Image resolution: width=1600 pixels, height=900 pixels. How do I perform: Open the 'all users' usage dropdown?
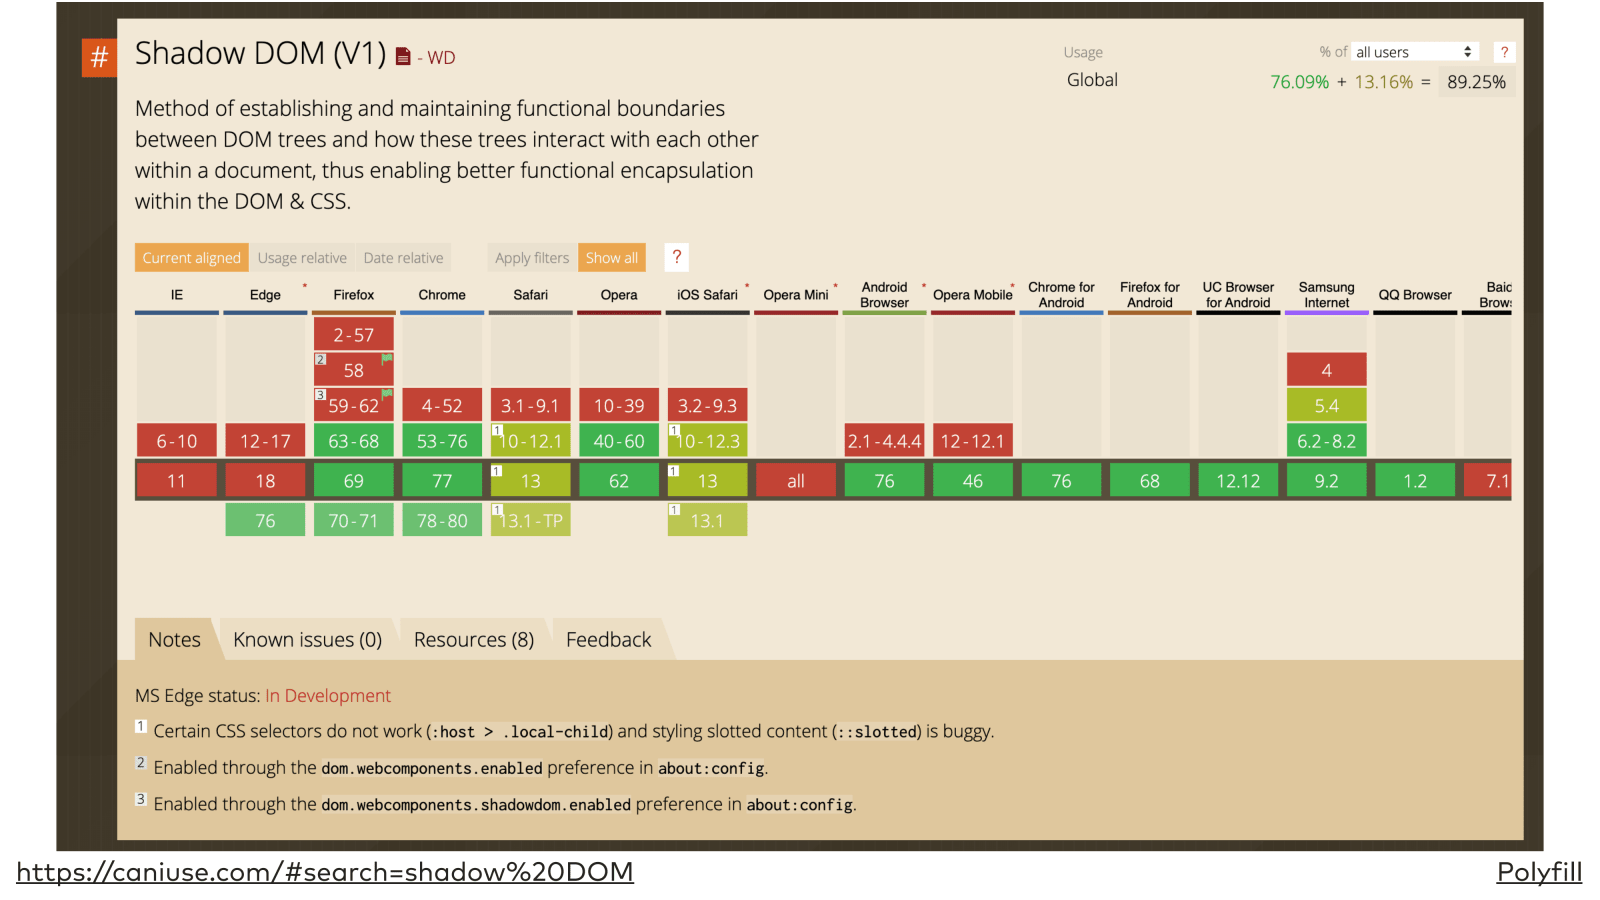click(x=1414, y=52)
